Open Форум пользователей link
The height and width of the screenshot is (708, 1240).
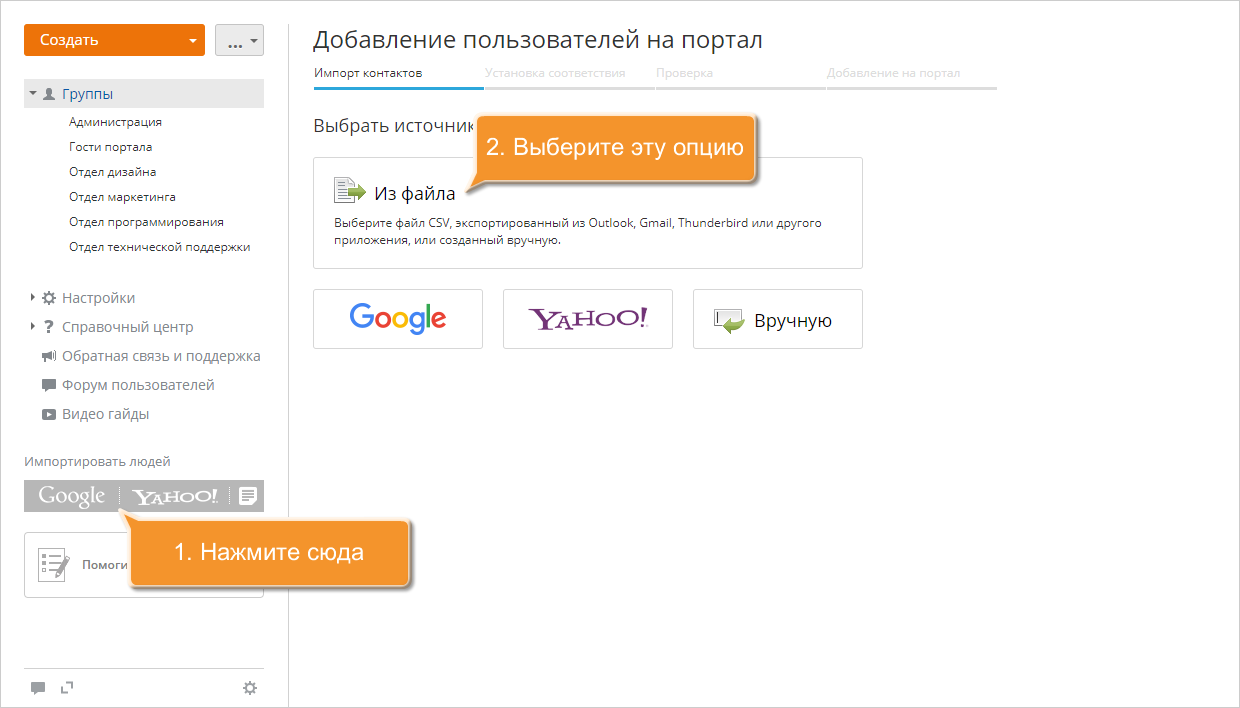click(138, 385)
